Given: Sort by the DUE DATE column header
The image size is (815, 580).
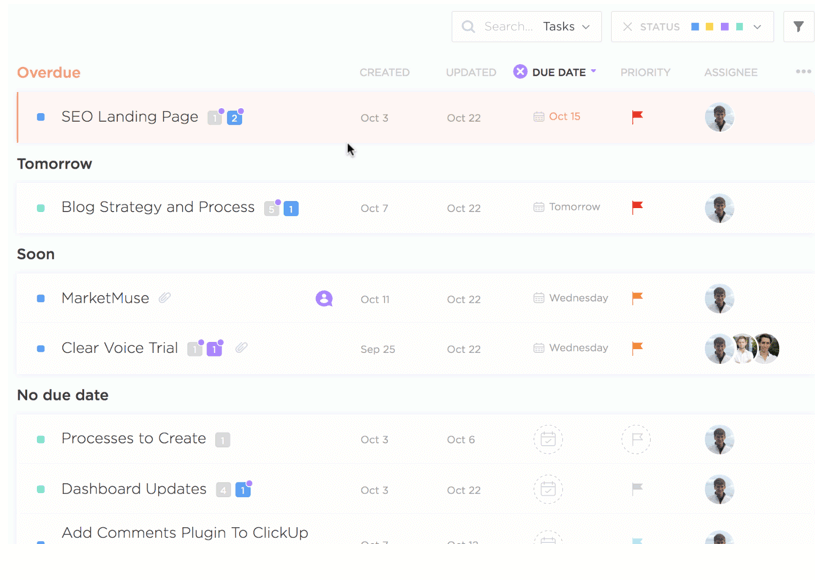Looking at the screenshot, I should coord(559,72).
